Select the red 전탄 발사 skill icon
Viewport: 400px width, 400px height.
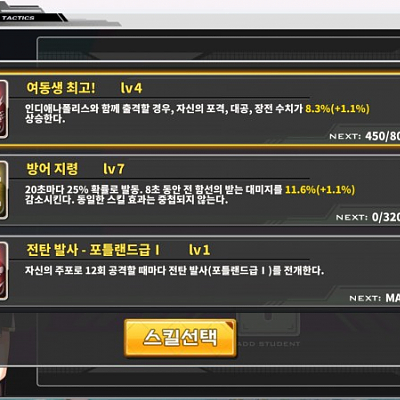coord(4,271)
